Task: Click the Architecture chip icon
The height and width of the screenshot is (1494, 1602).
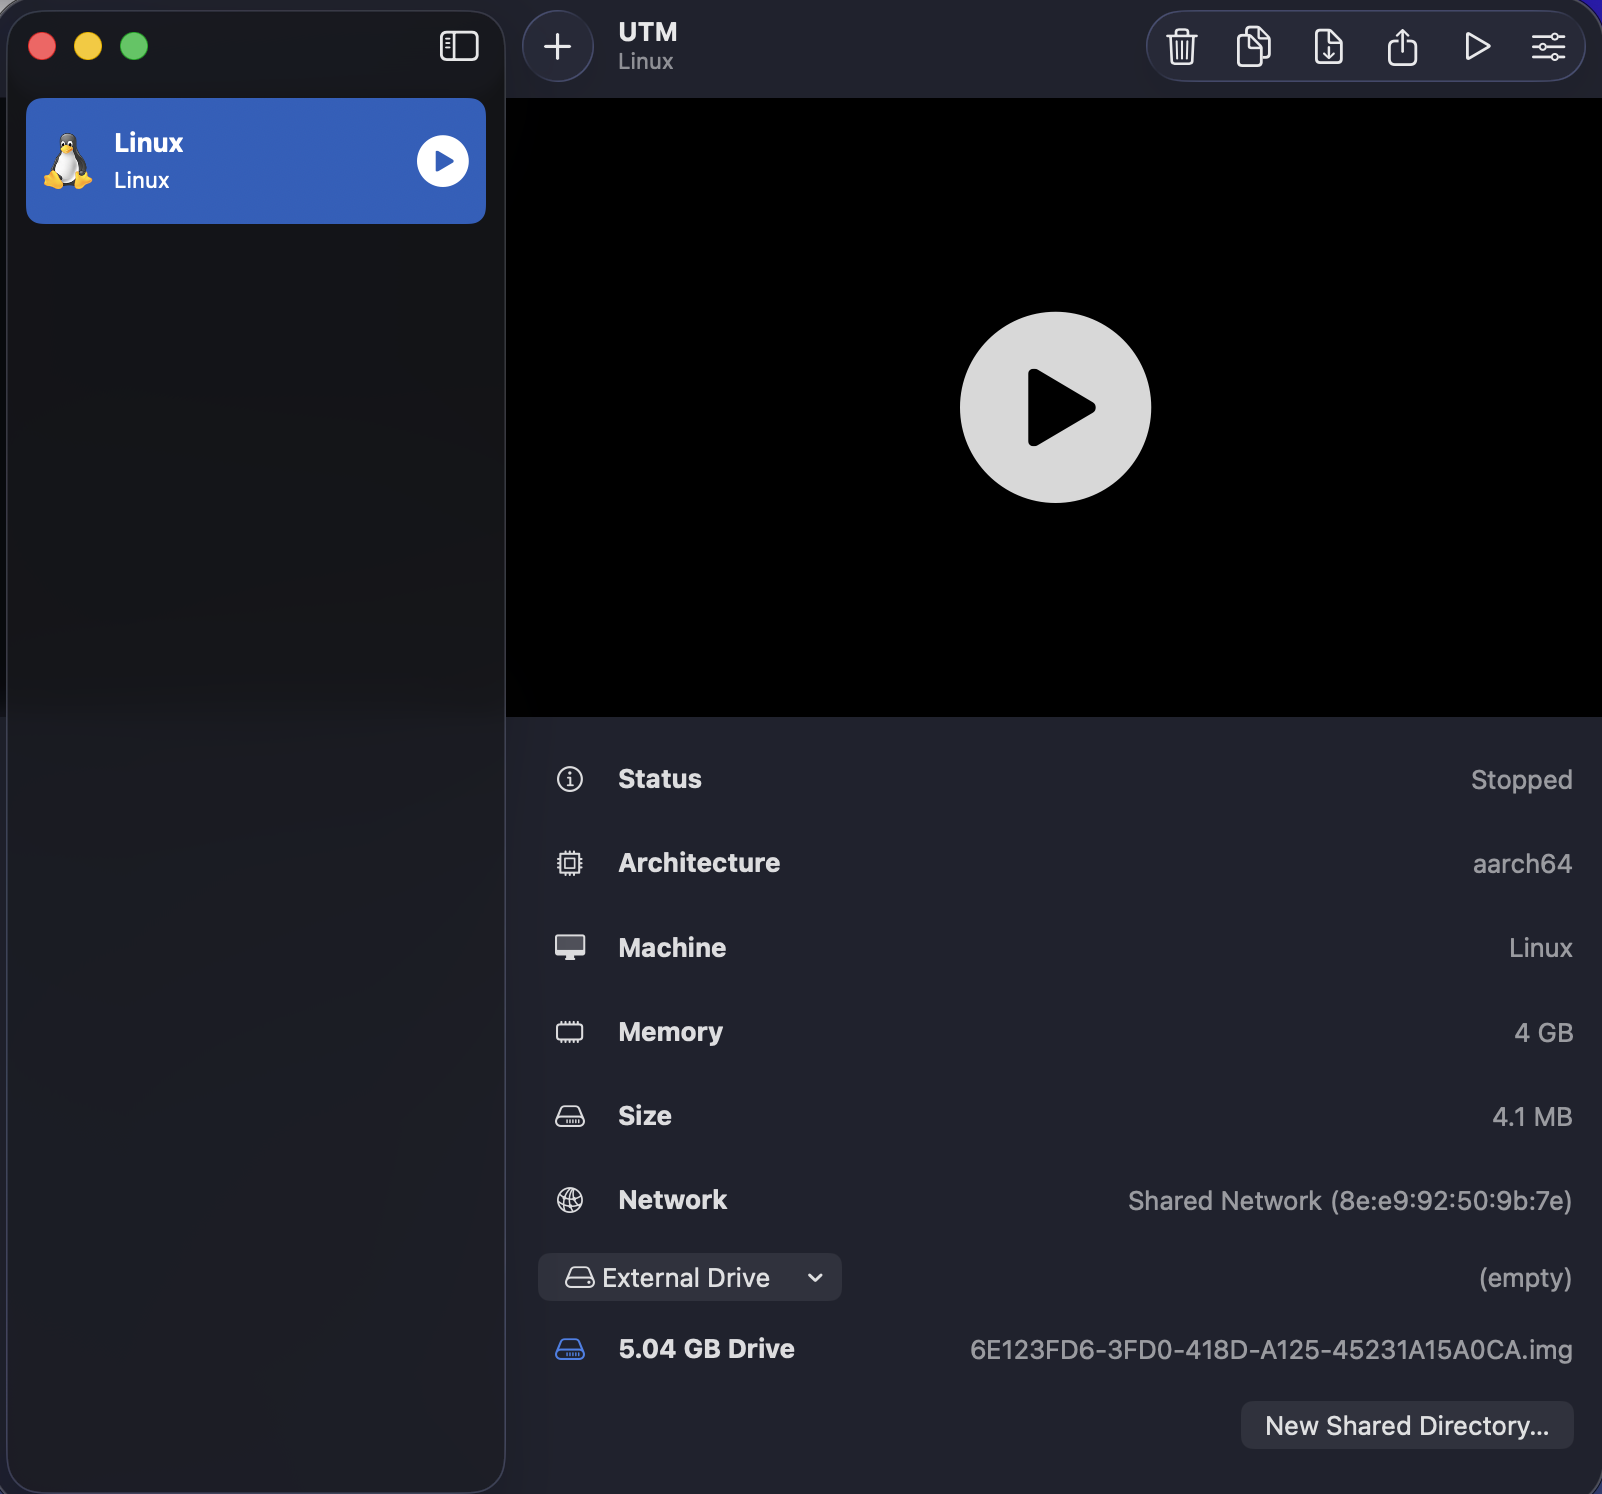Action: (x=570, y=863)
